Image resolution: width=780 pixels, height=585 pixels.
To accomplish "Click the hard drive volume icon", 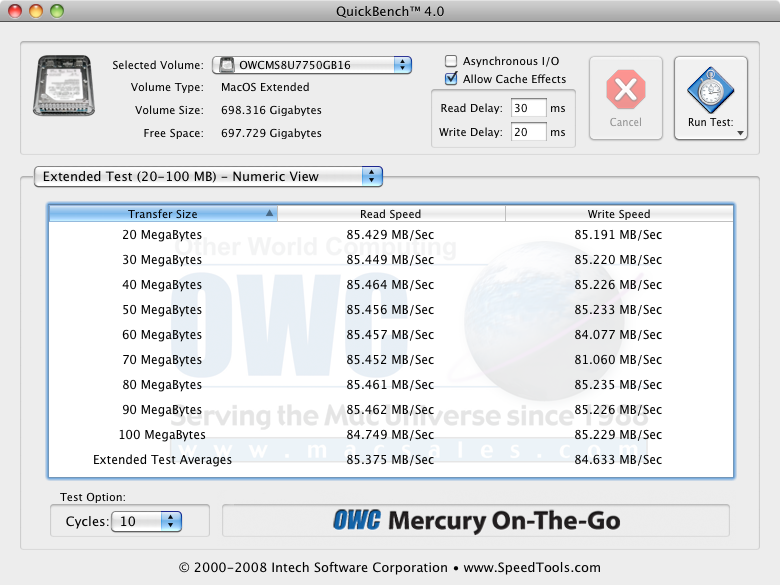I will click(x=64, y=86).
